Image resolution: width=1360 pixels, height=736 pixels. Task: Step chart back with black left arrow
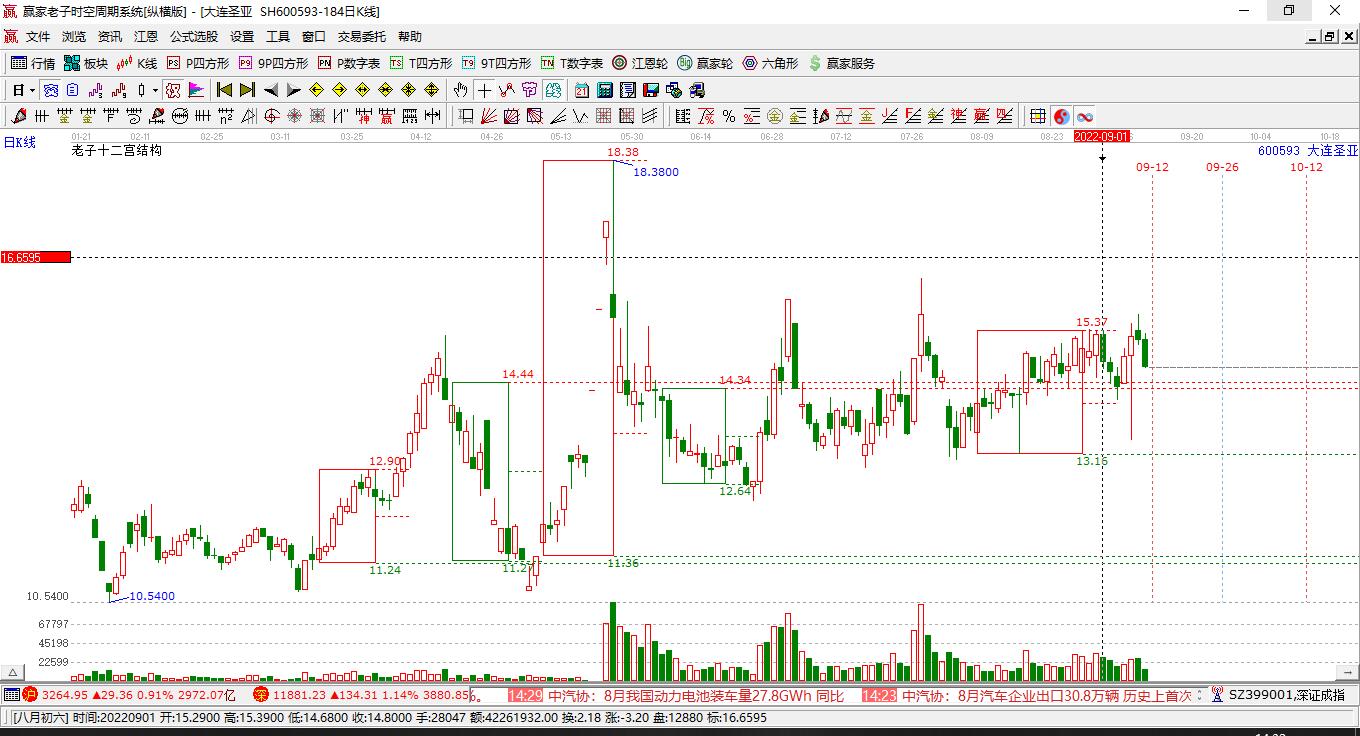pyautogui.click(x=271, y=90)
